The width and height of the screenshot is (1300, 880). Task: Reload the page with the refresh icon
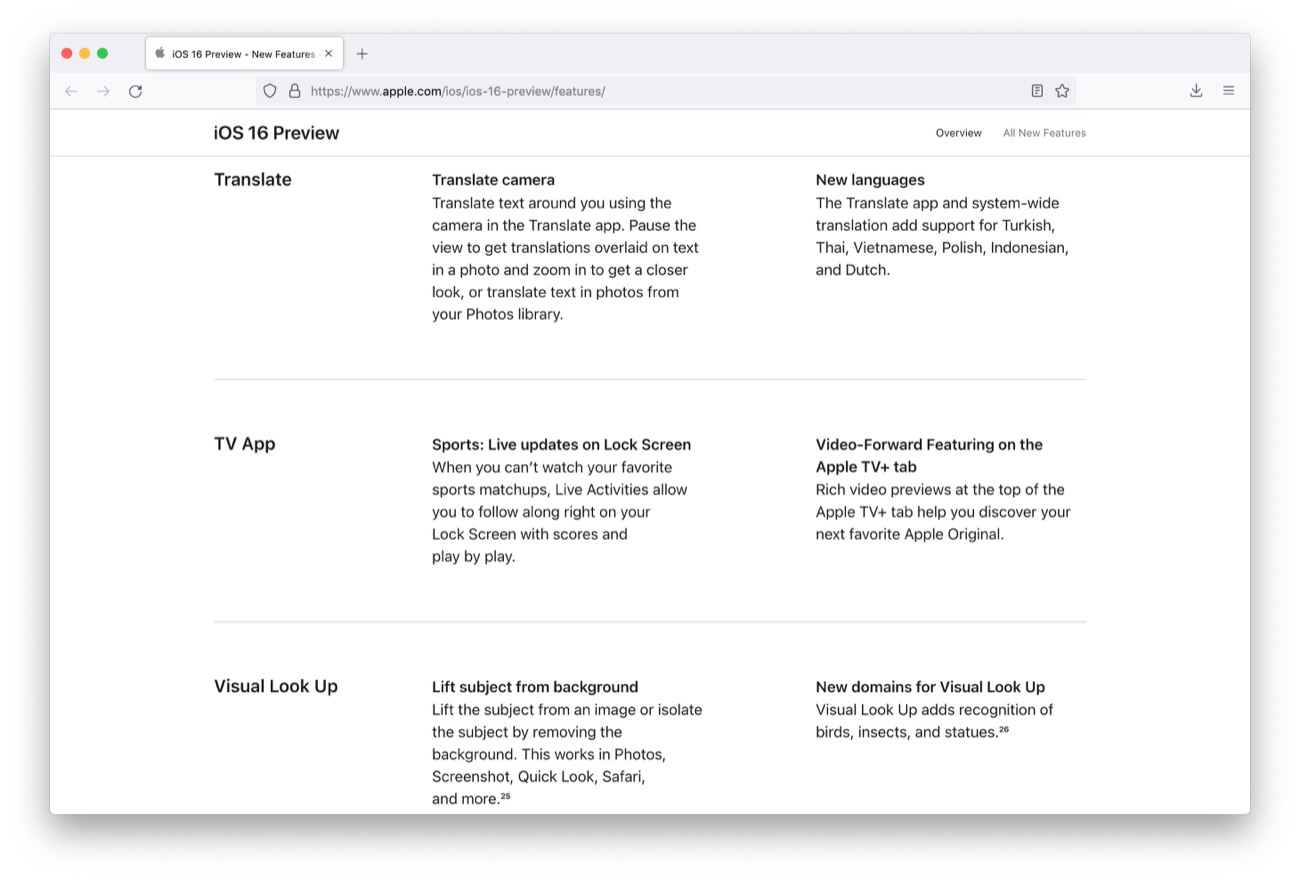[136, 91]
